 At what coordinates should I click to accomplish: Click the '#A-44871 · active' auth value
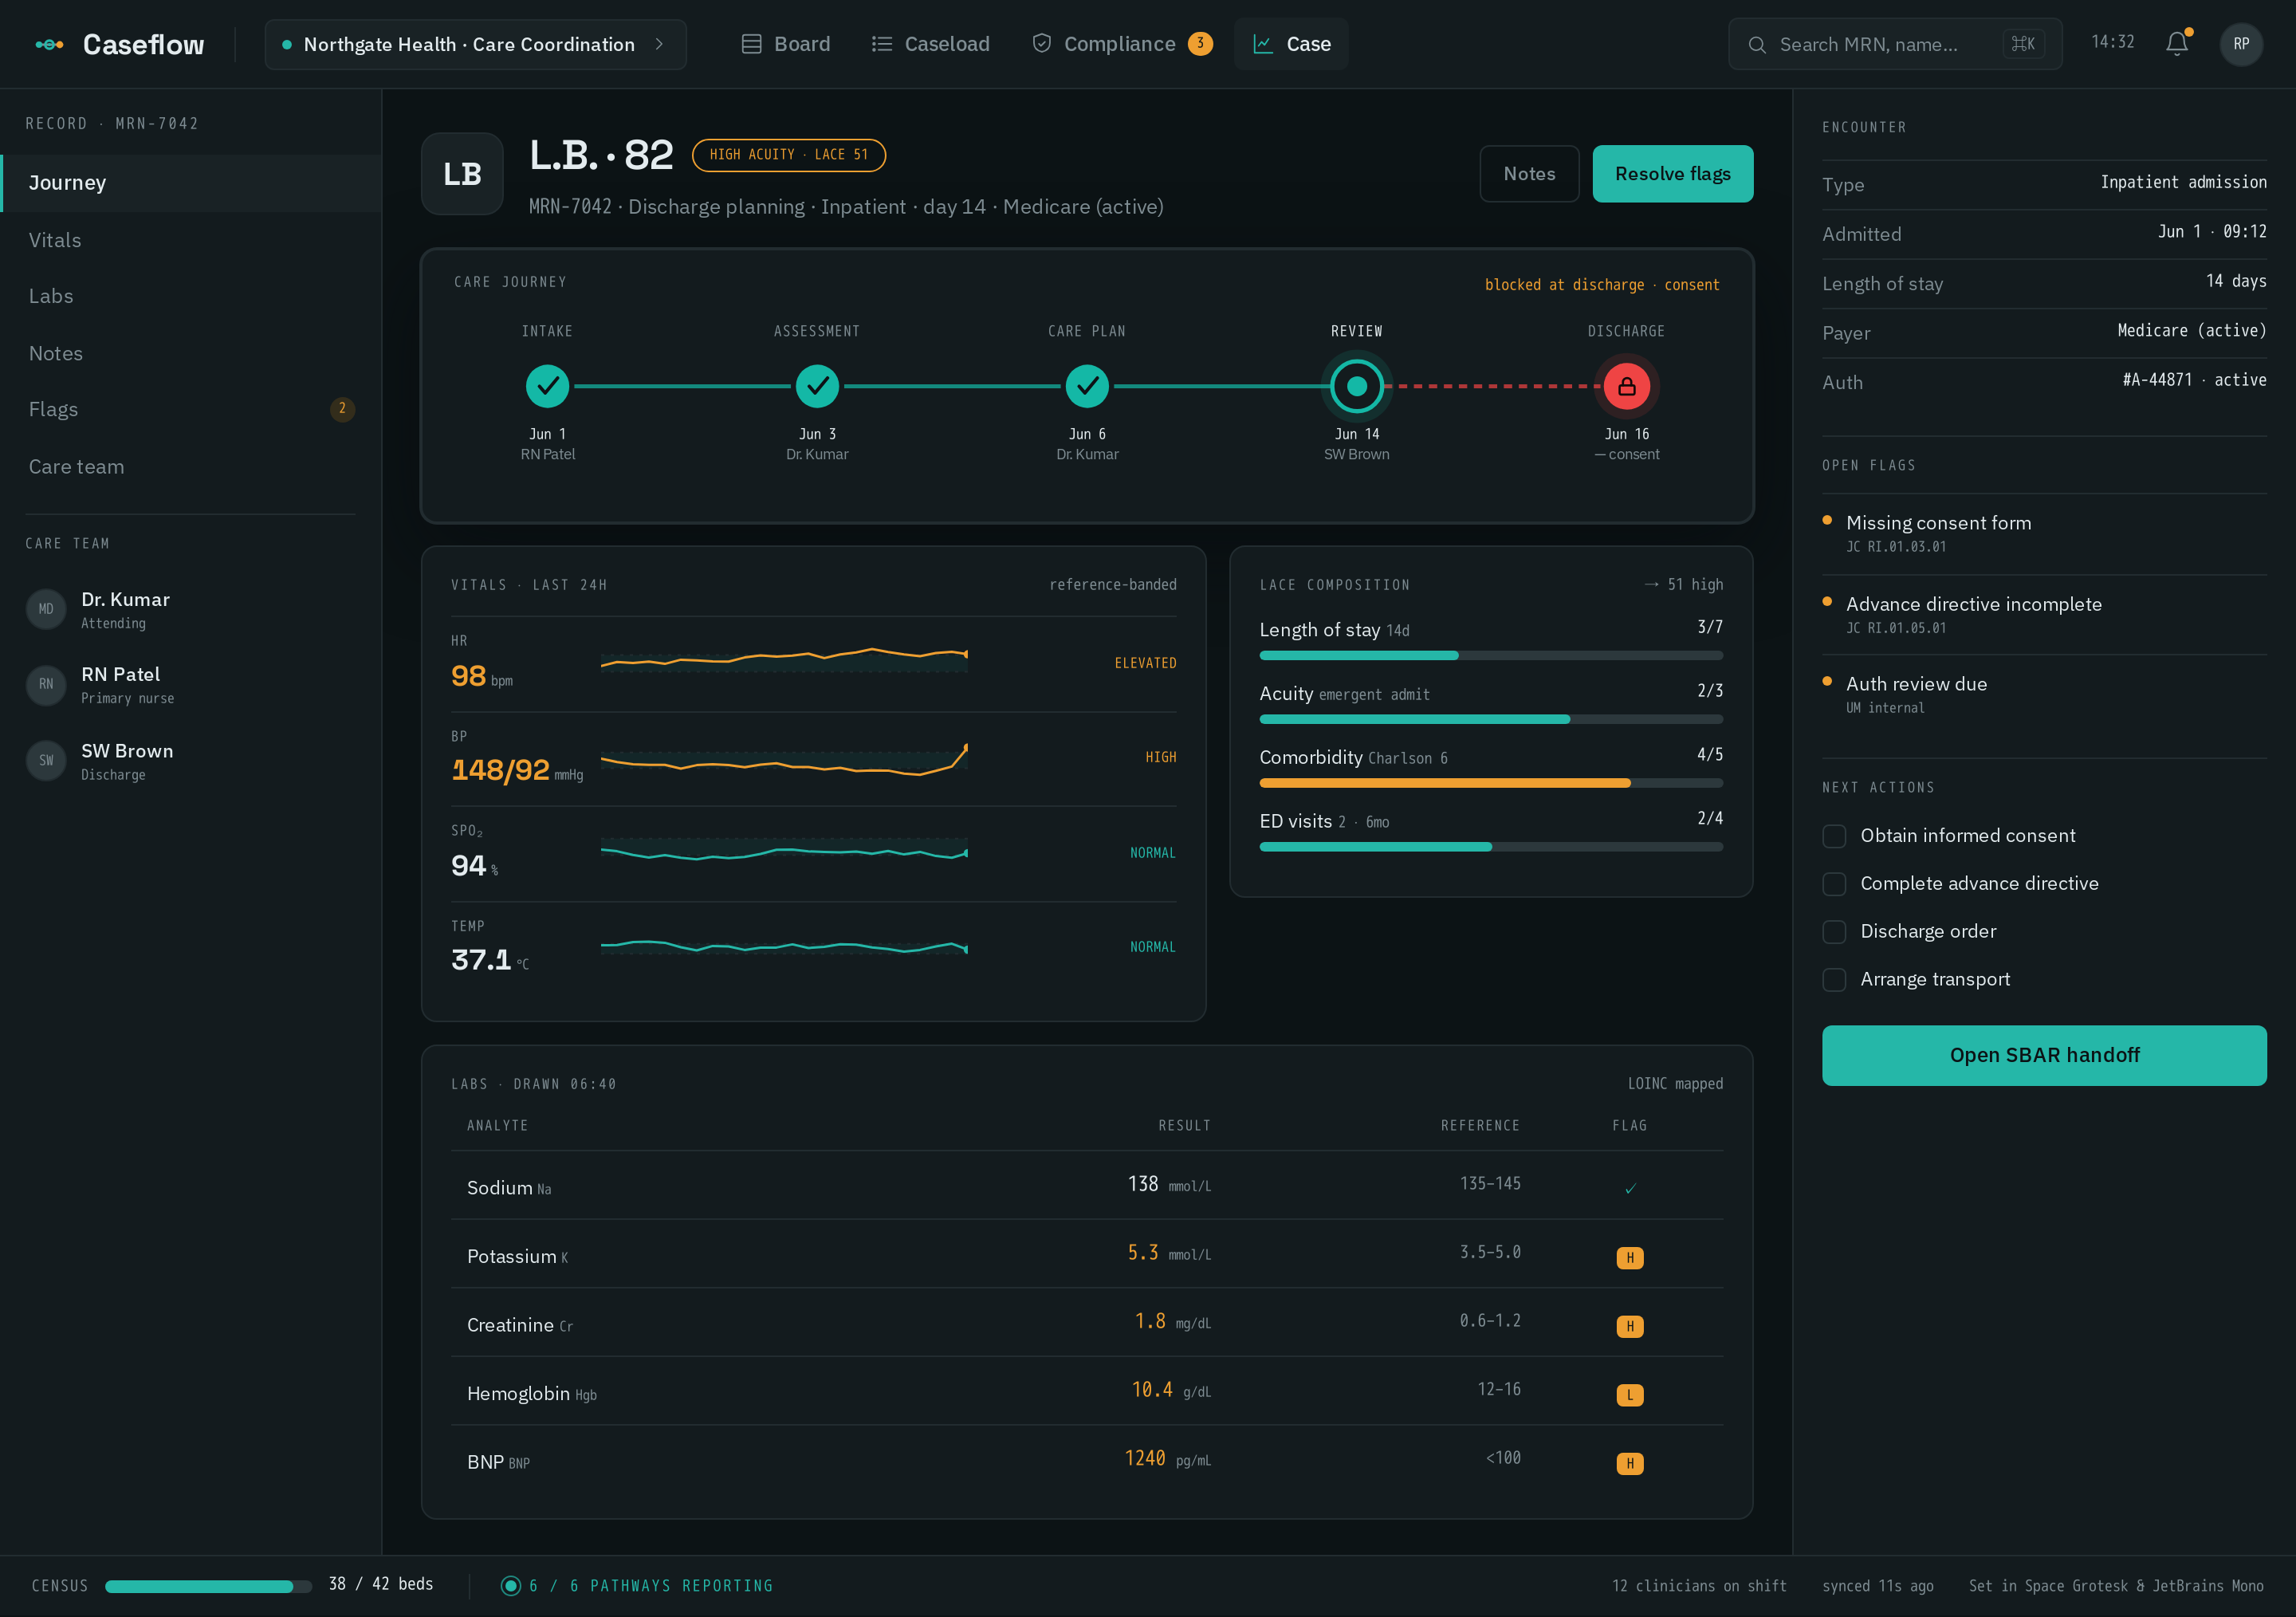tap(2194, 380)
